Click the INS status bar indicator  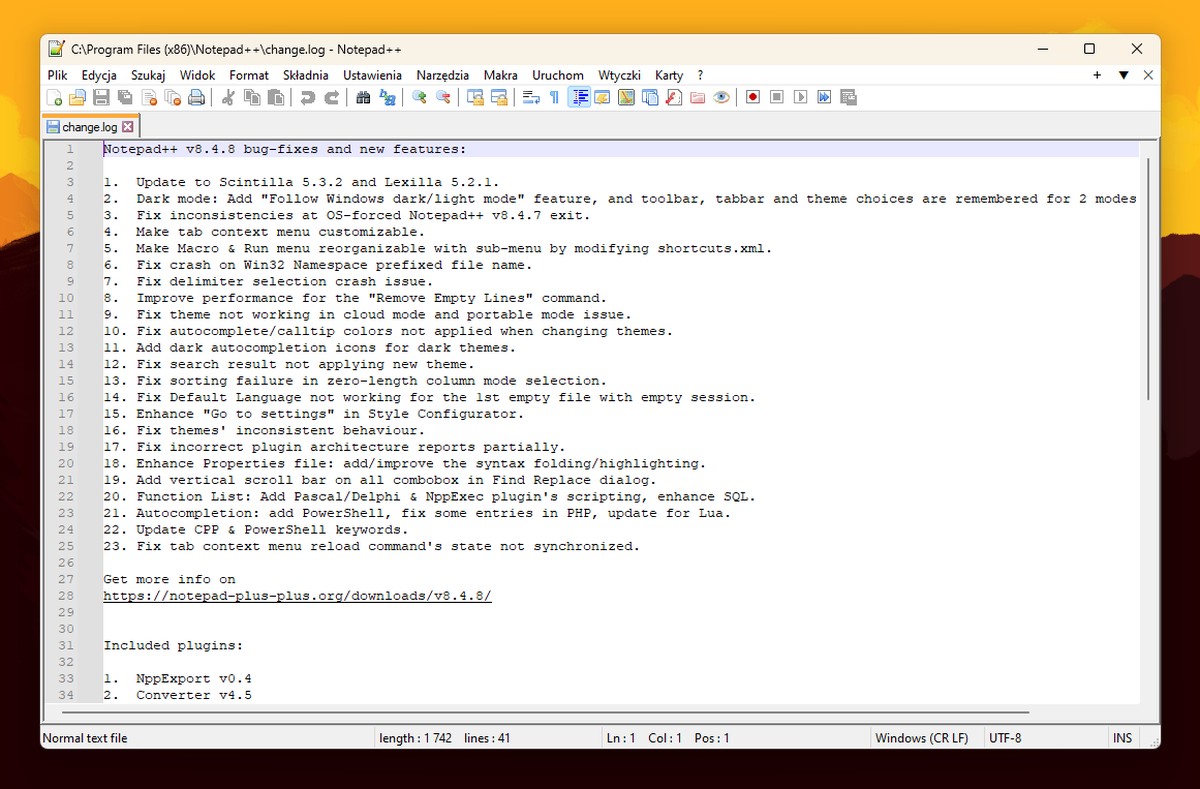pos(1122,738)
